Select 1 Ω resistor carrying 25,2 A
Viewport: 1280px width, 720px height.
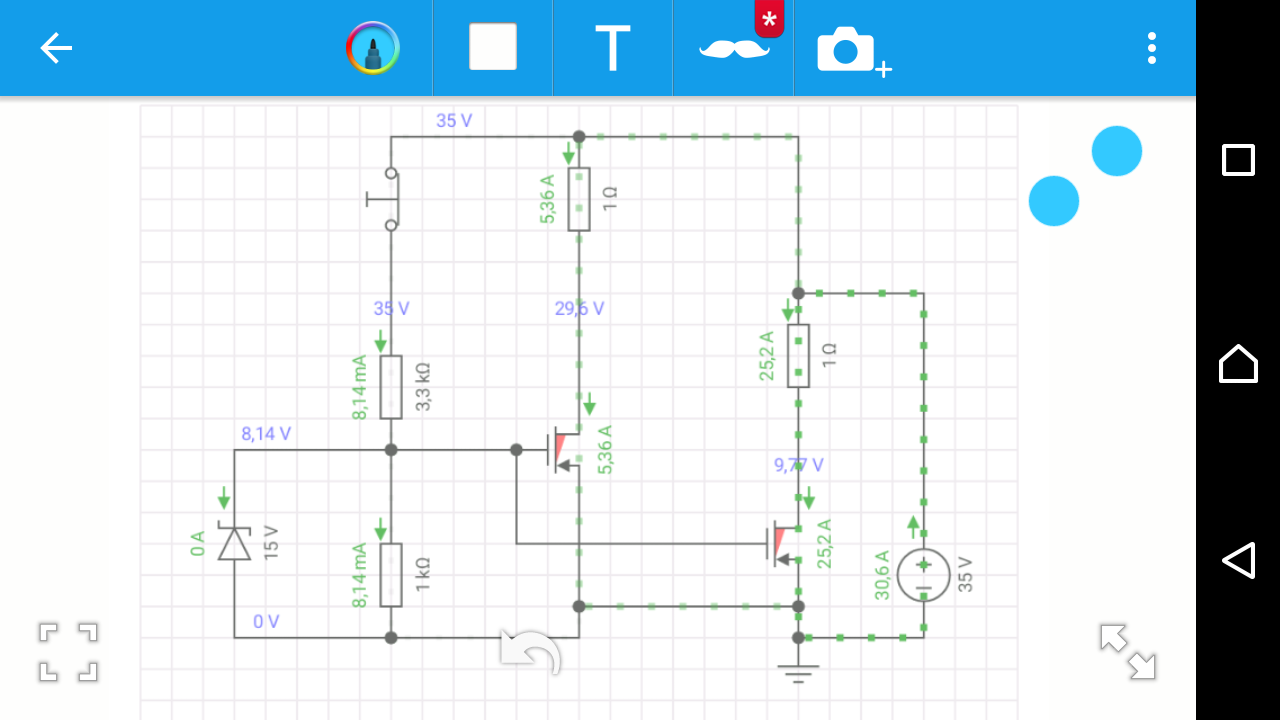coord(798,356)
